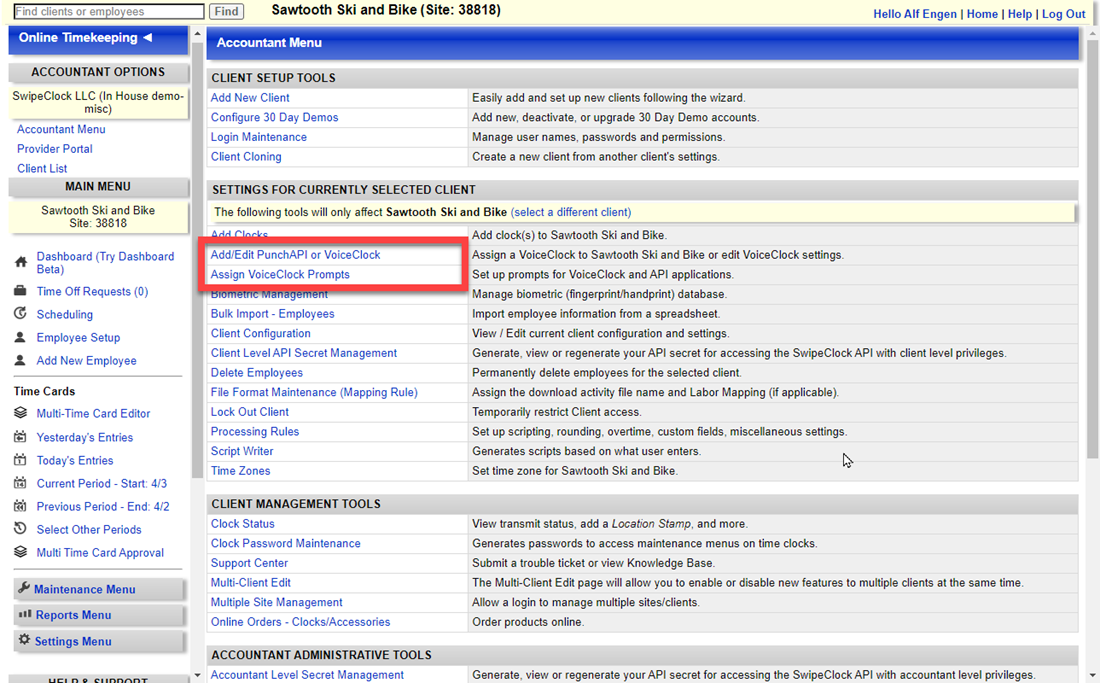
Task: Open Accountant Menu in sidebar
Action: [61, 129]
